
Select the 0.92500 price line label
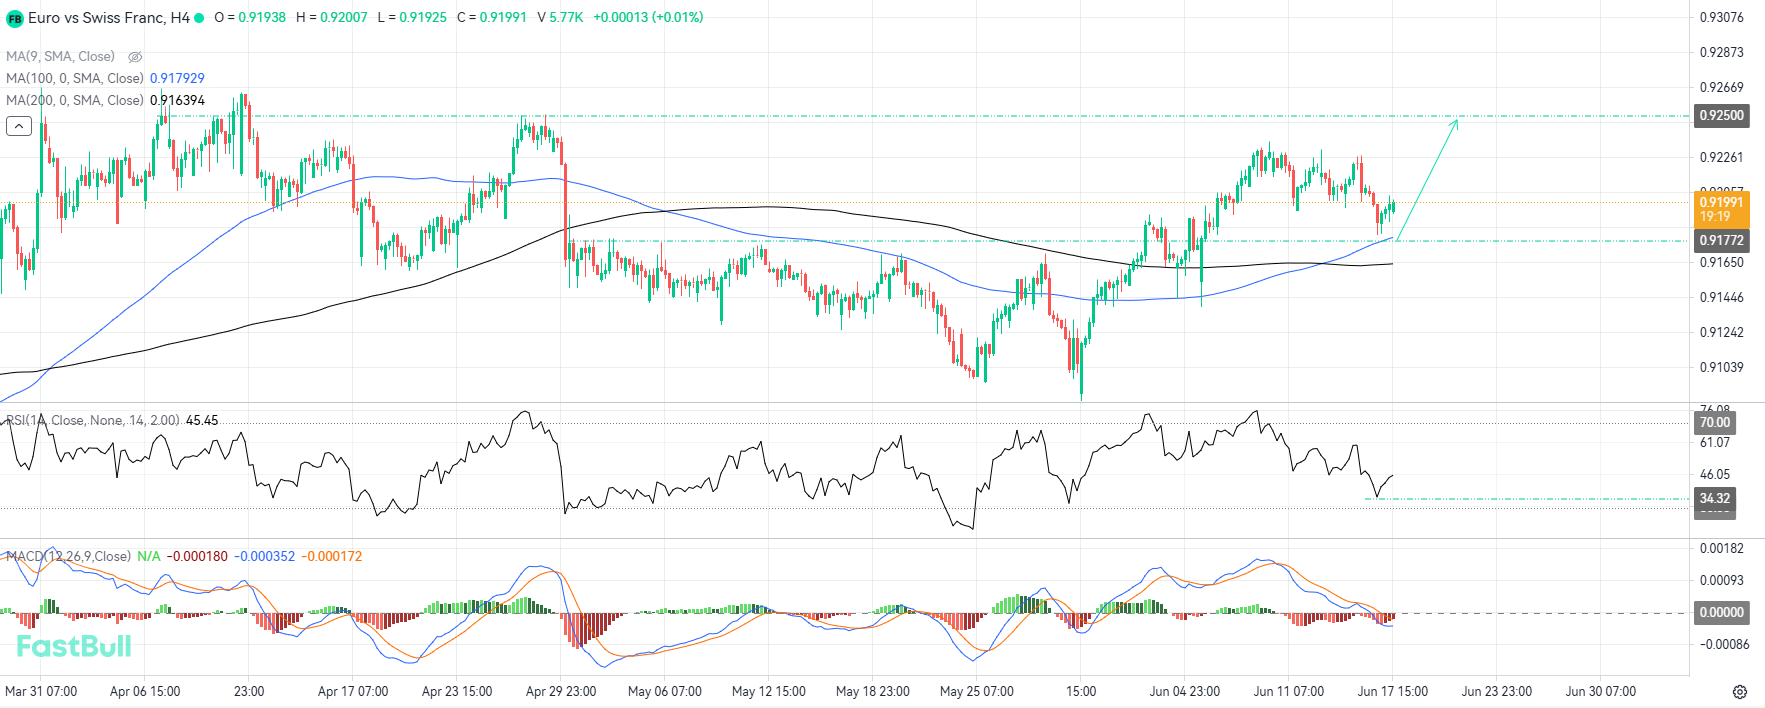tap(1721, 116)
